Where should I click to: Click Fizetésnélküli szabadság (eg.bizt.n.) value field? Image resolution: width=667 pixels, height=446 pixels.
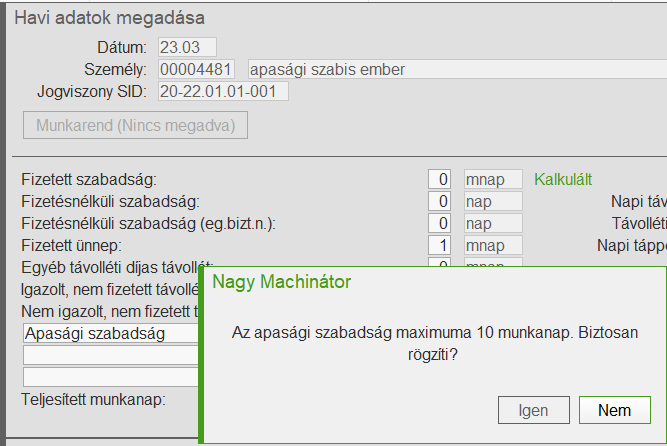tap(439, 223)
